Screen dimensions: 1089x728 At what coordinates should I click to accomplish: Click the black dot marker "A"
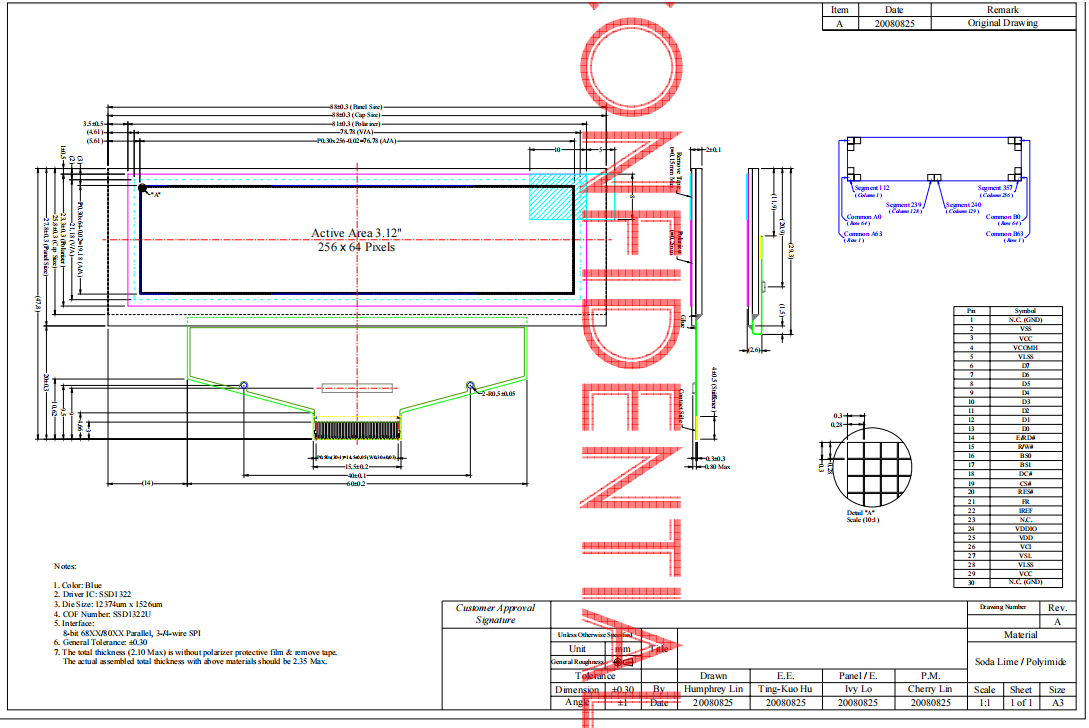click(142, 188)
